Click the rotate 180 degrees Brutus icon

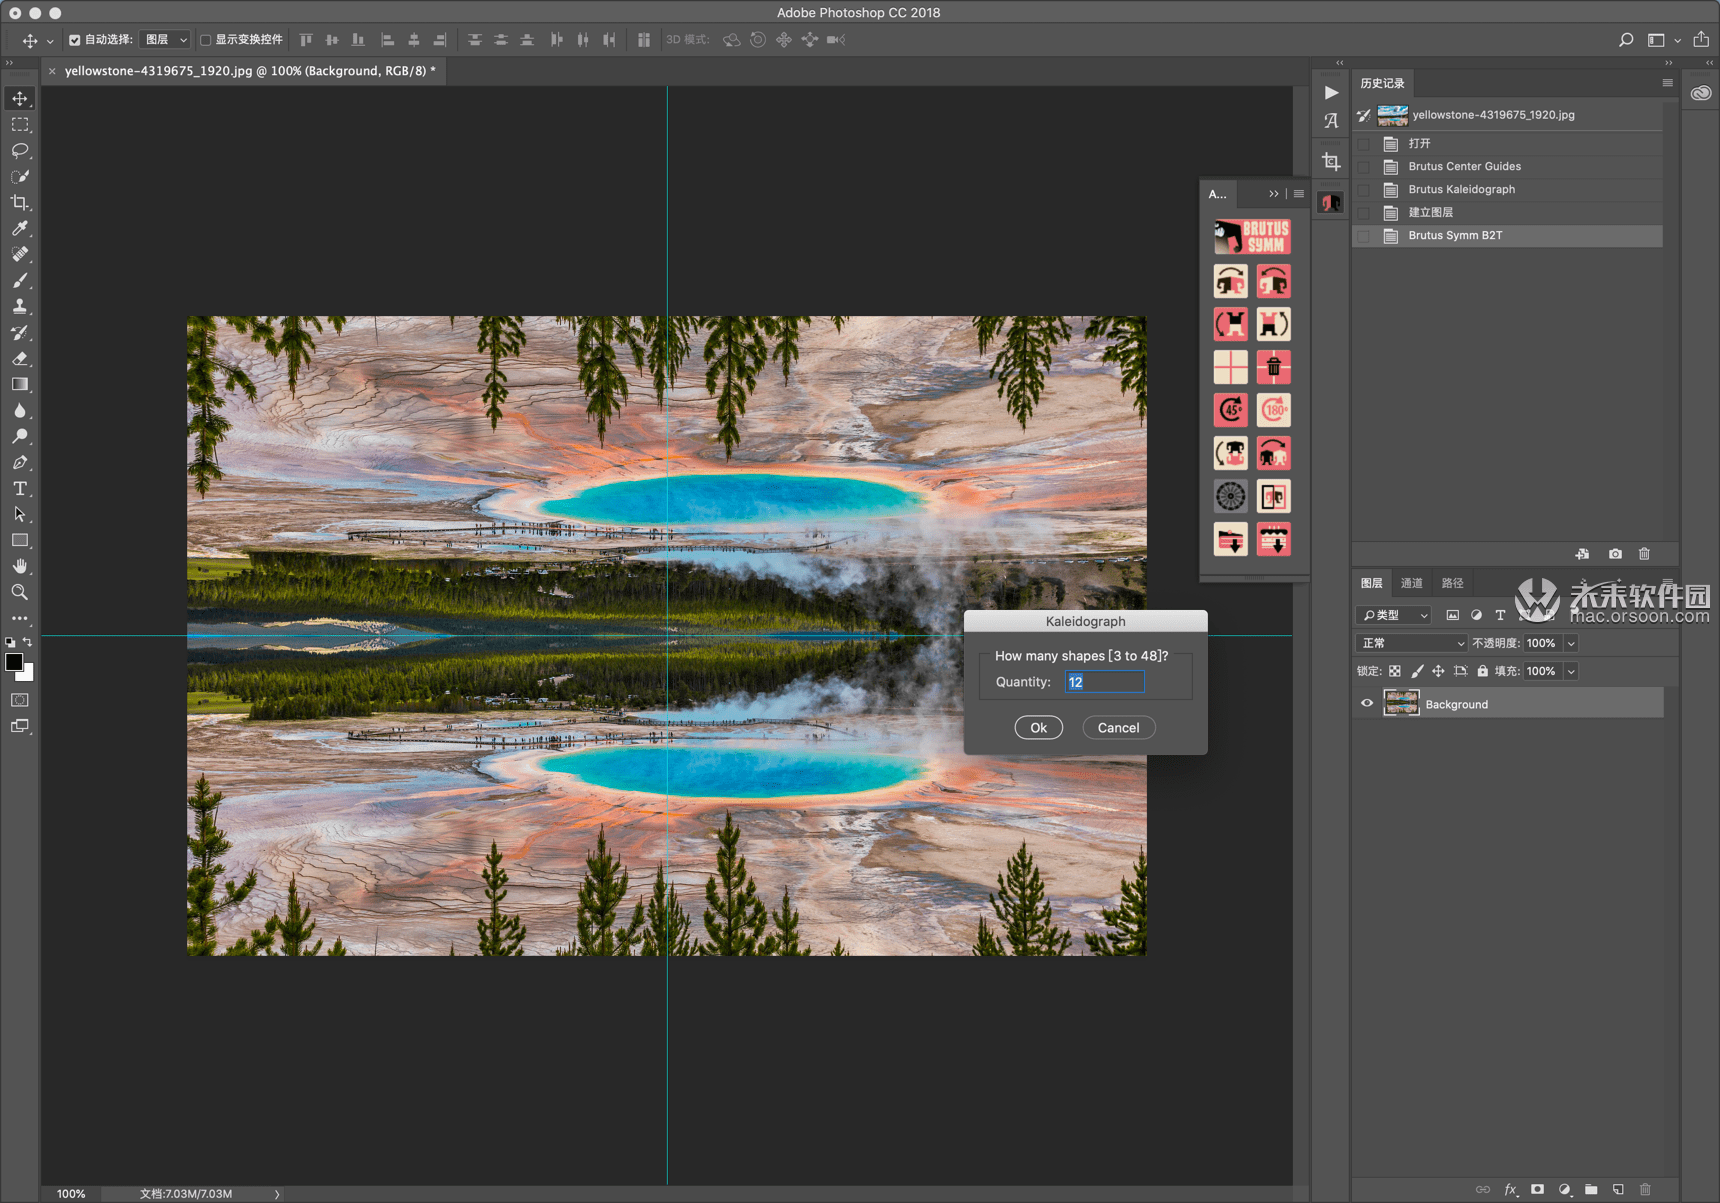(1274, 410)
